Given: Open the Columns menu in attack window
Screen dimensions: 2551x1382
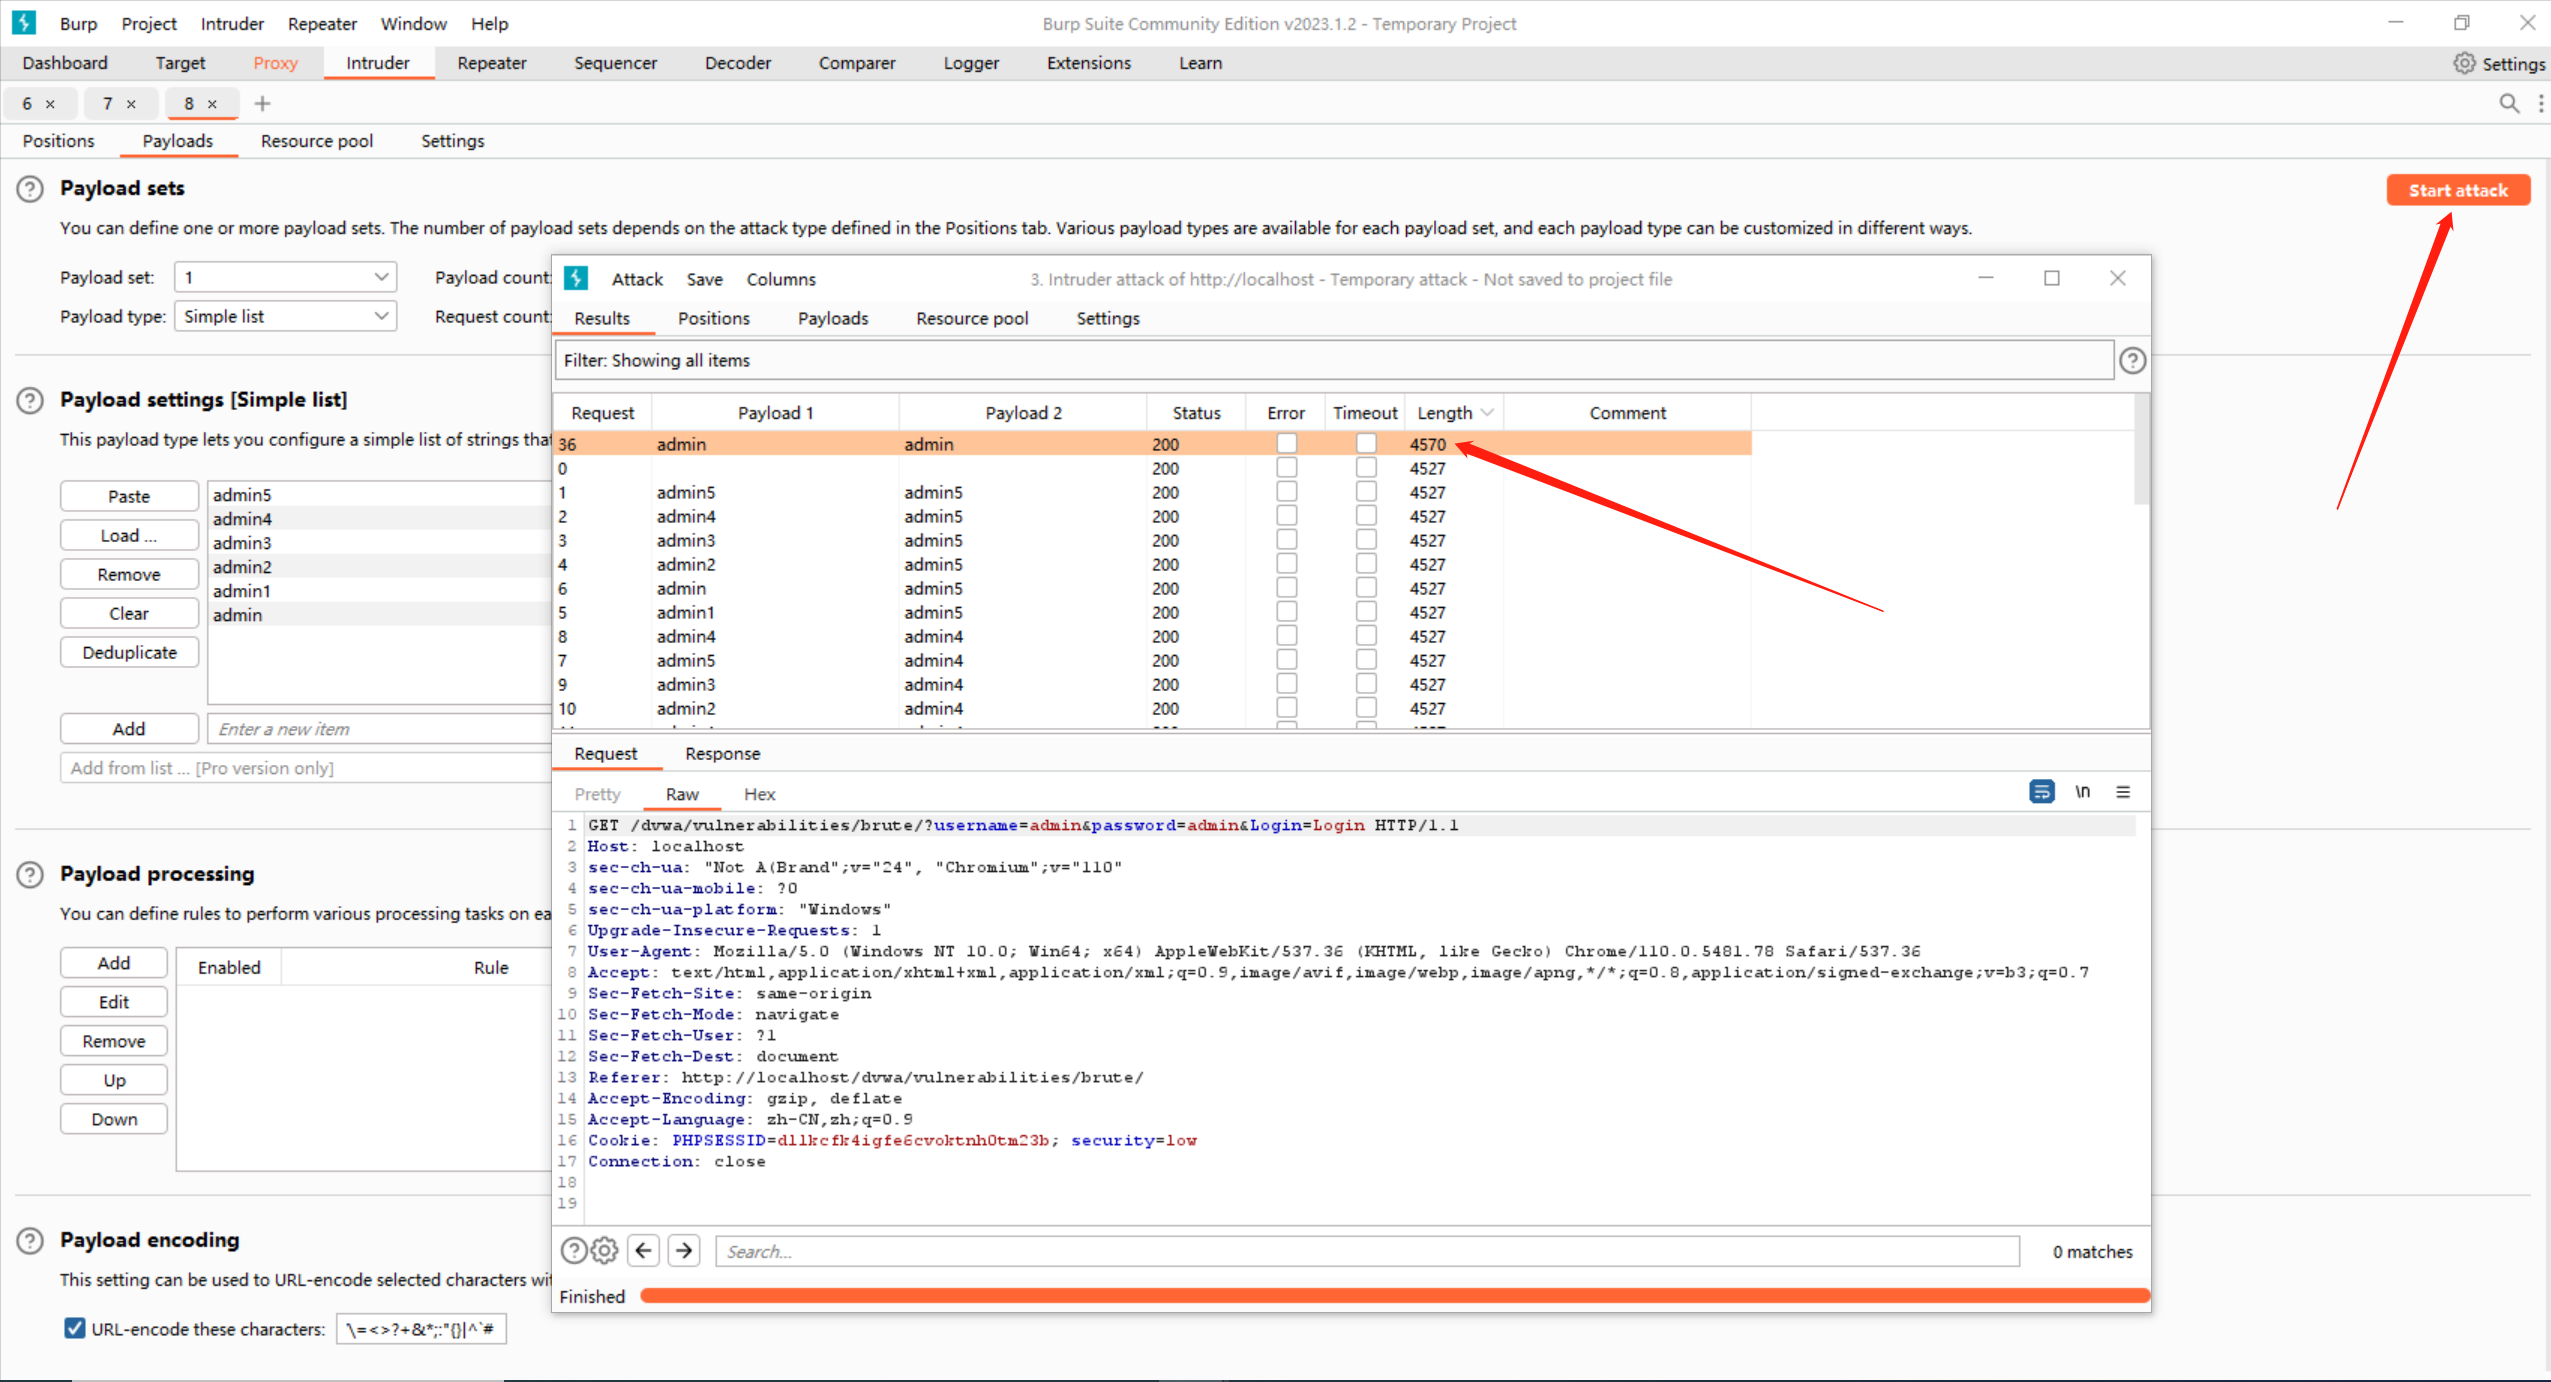Looking at the screenshot, I should coord(780,279).
